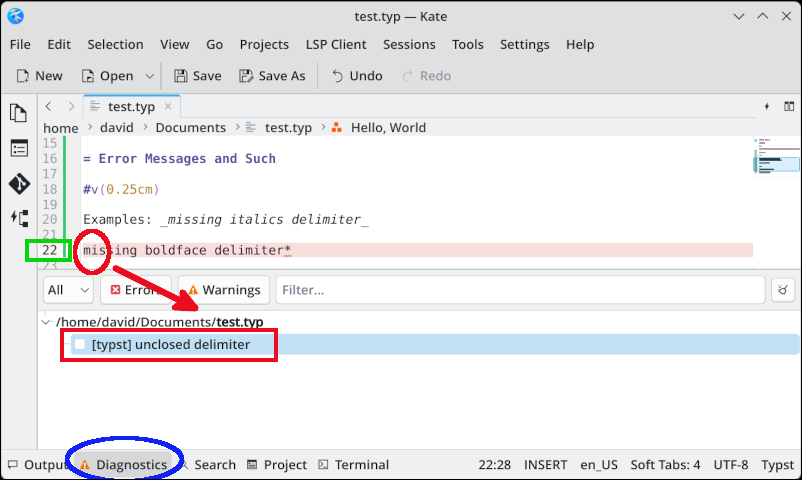
Task: Save the current document
Action: [197, 76]
